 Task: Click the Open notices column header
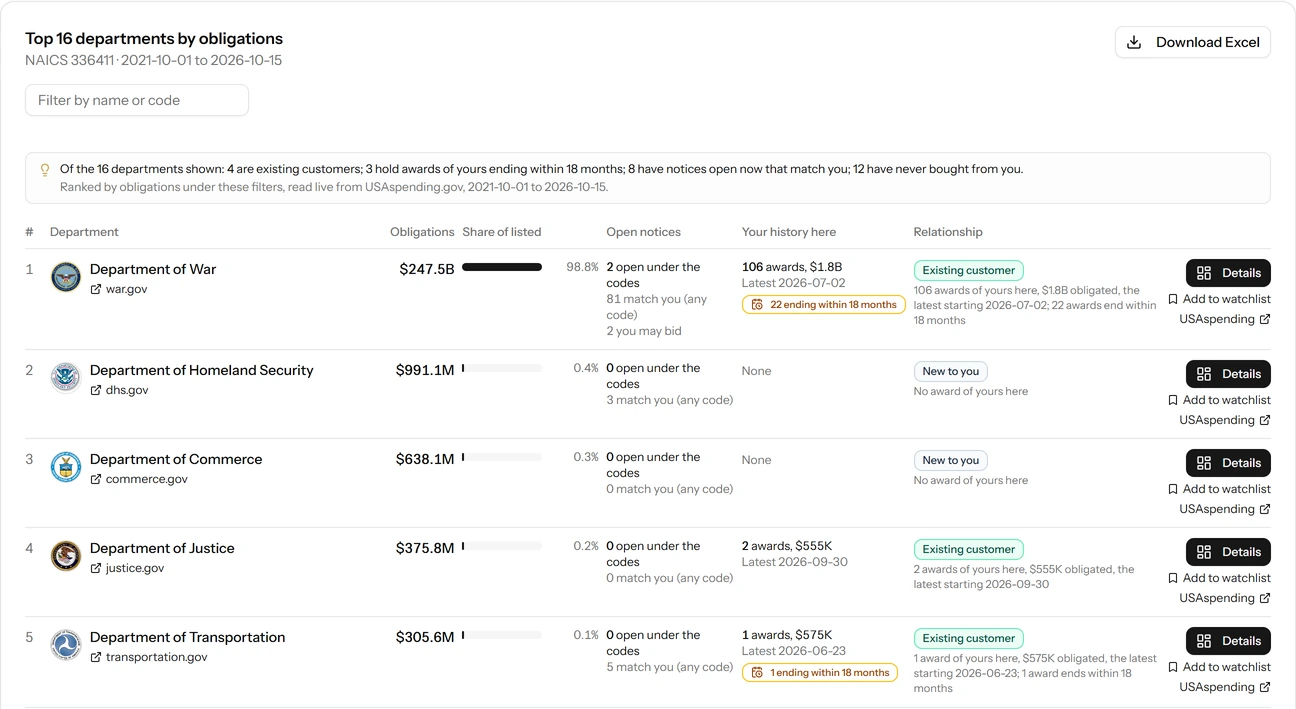click(643, 232)
